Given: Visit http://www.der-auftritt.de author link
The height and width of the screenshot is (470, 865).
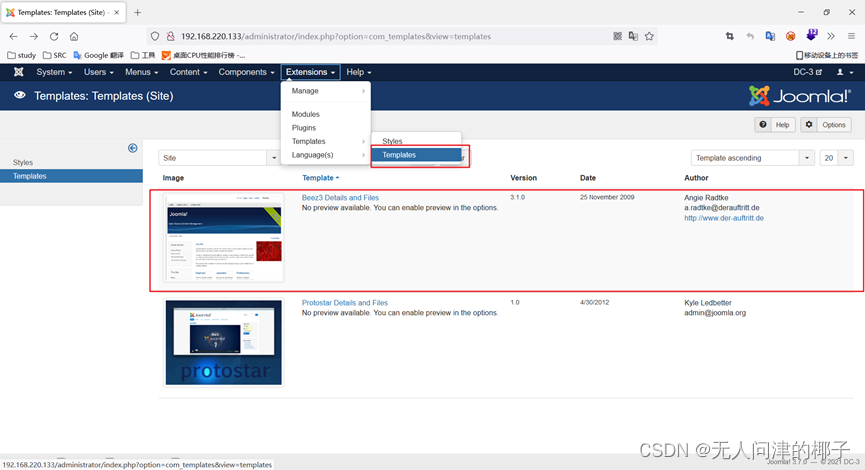Looking at the screenshot, I should coord(724,218).
